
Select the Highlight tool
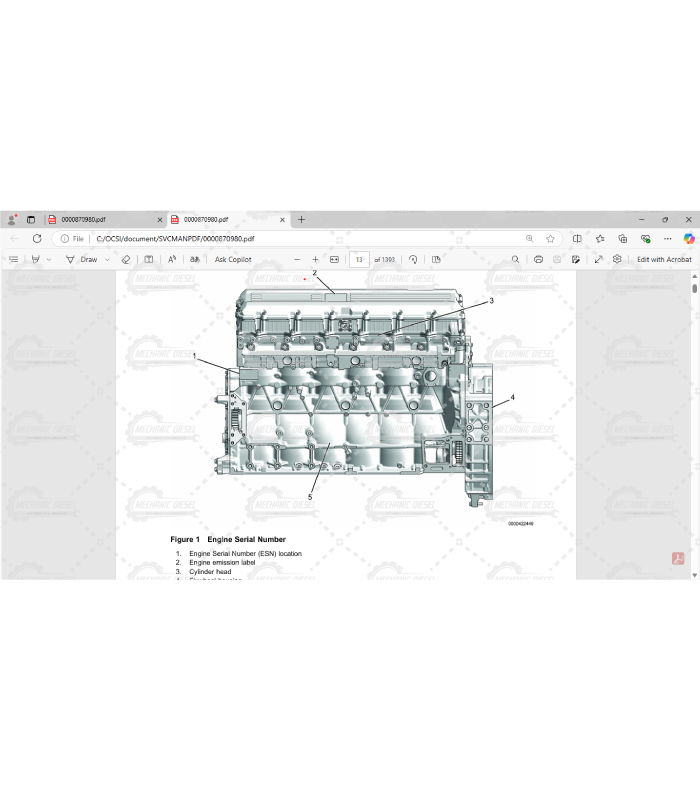36,259
